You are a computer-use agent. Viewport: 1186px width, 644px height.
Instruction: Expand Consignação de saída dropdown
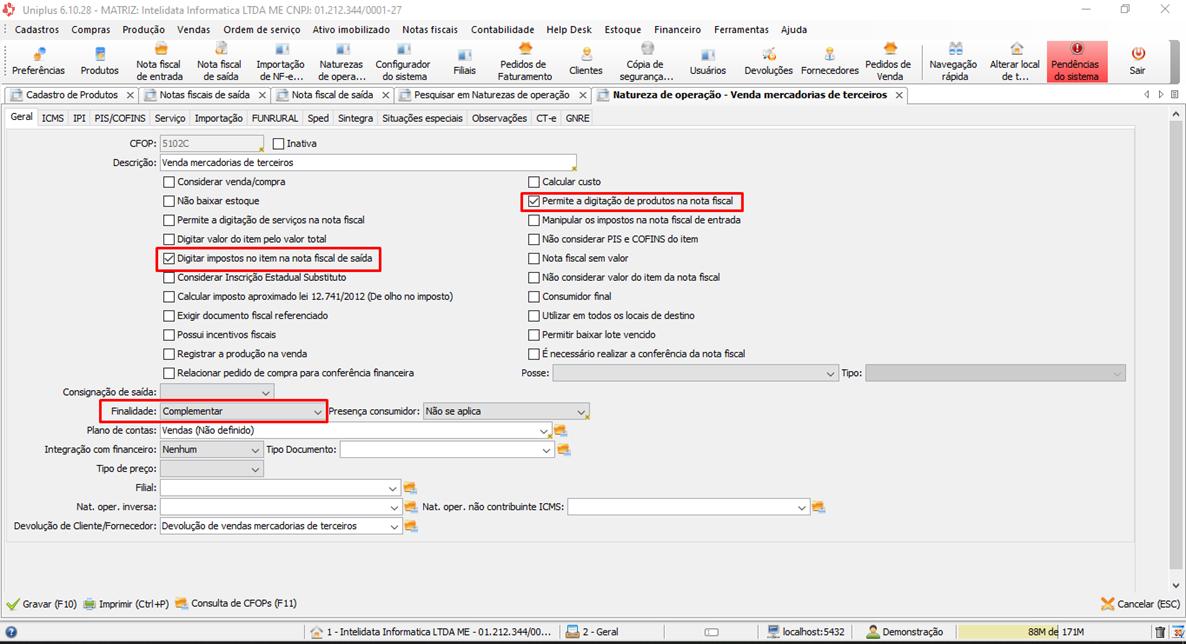click(x=265, y=393)
